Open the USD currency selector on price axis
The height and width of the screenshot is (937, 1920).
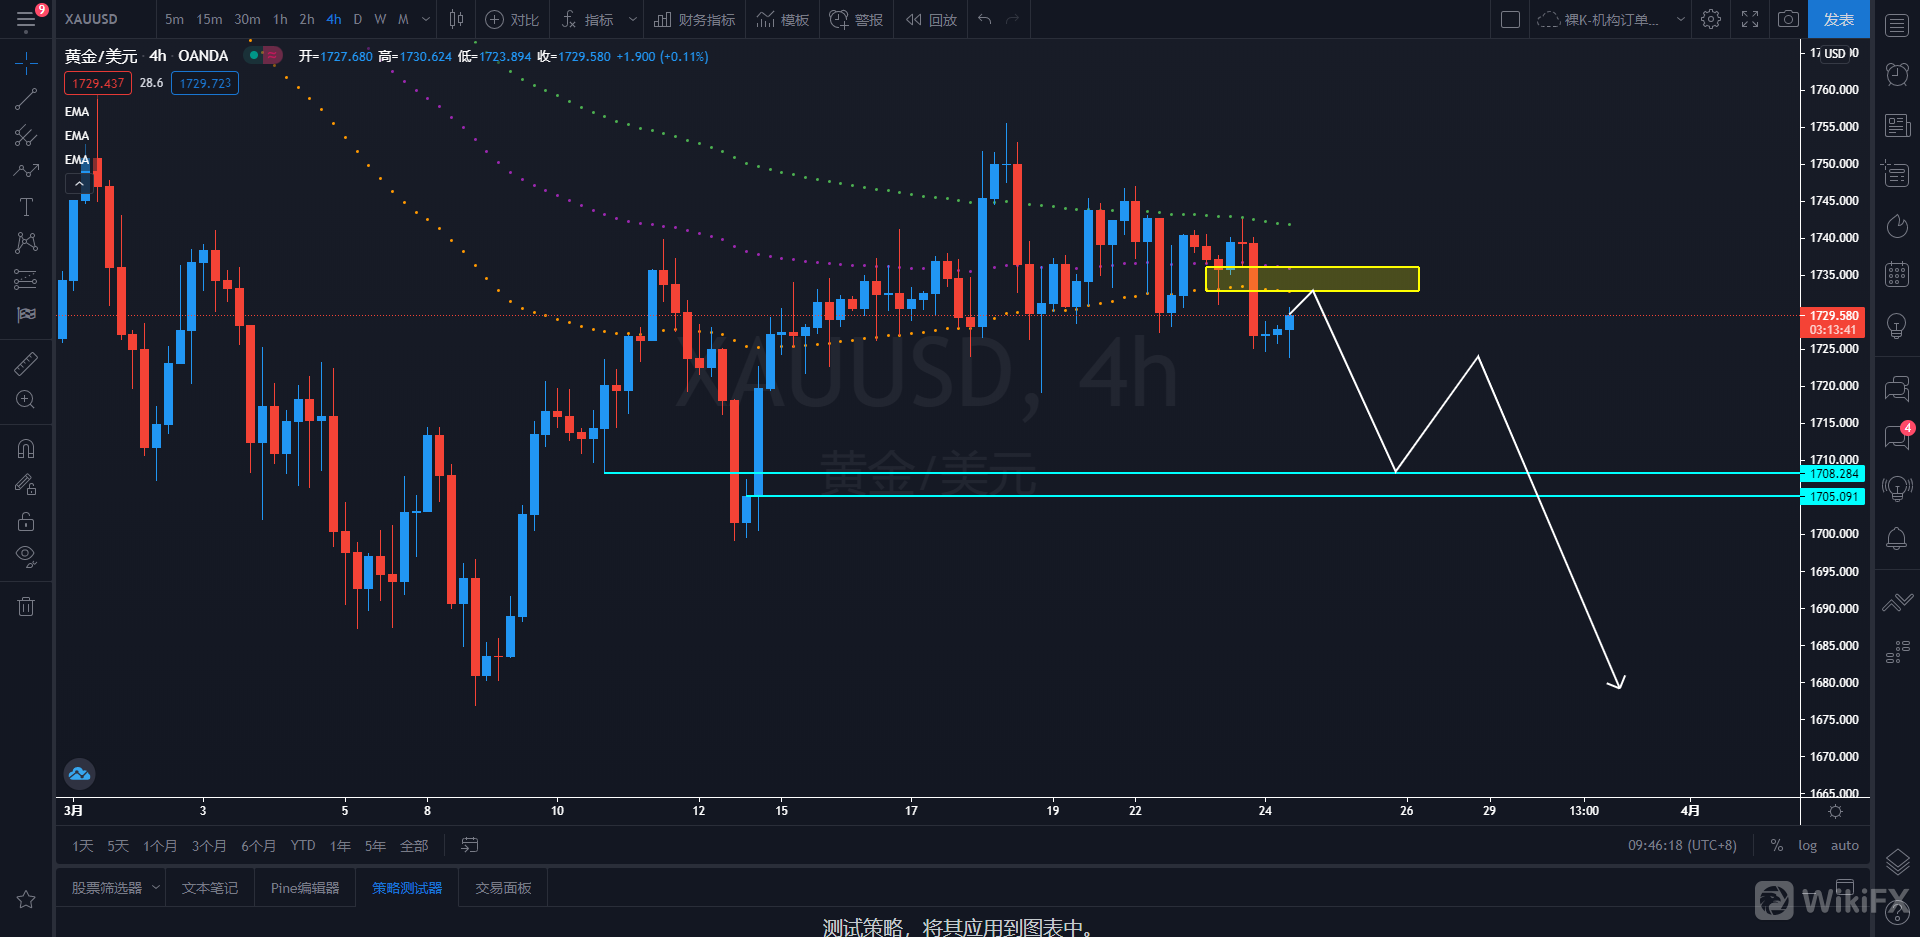coord(1834,53)
